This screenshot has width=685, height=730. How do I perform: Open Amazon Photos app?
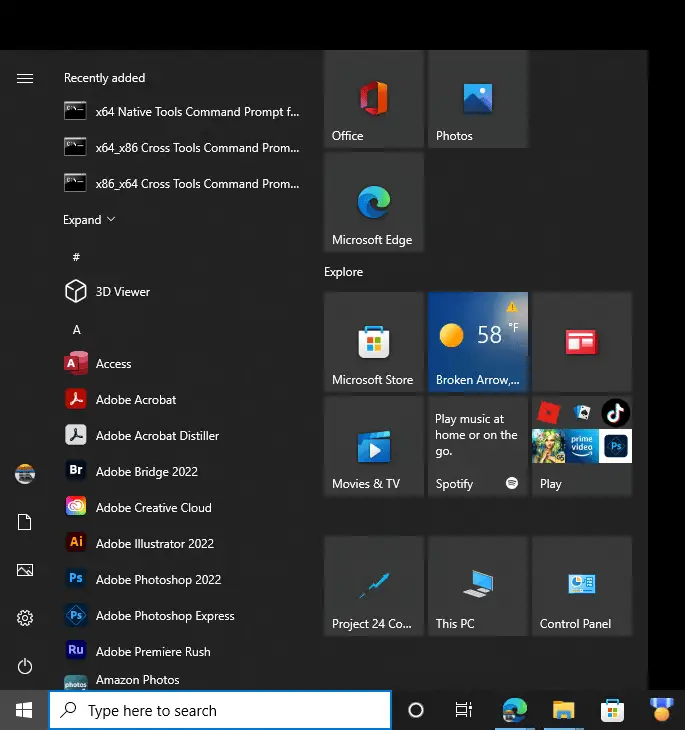(184, 680)
